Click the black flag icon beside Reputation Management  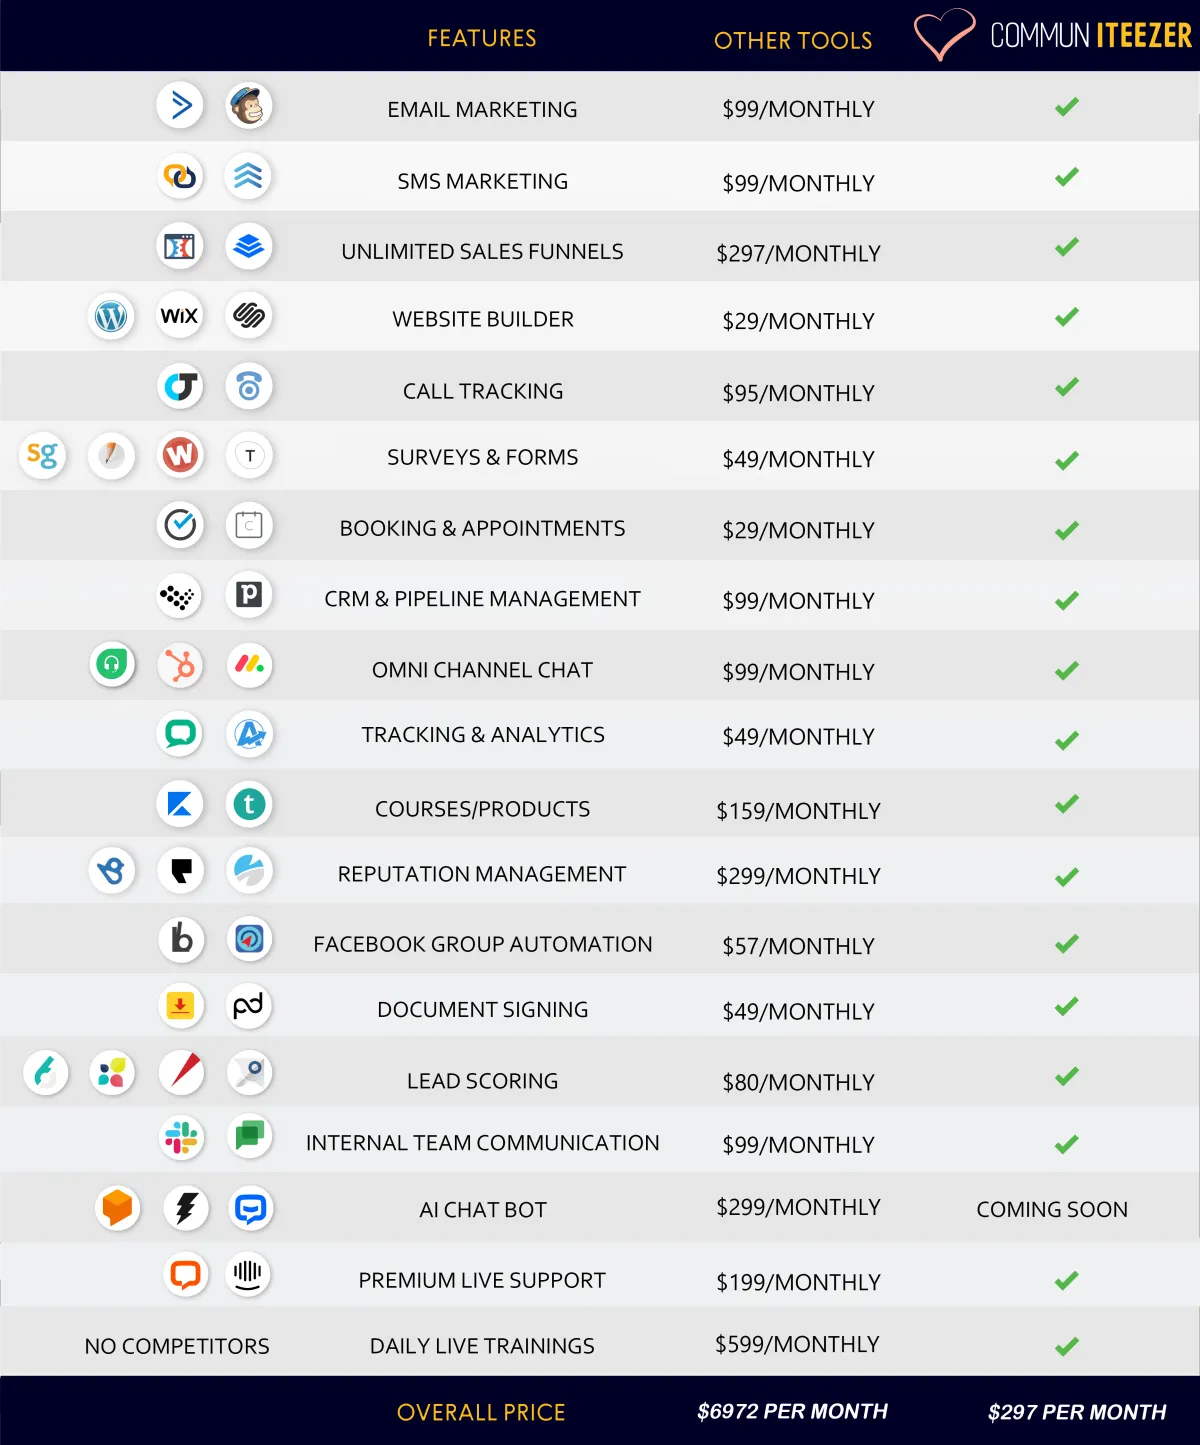pos(180,871)
